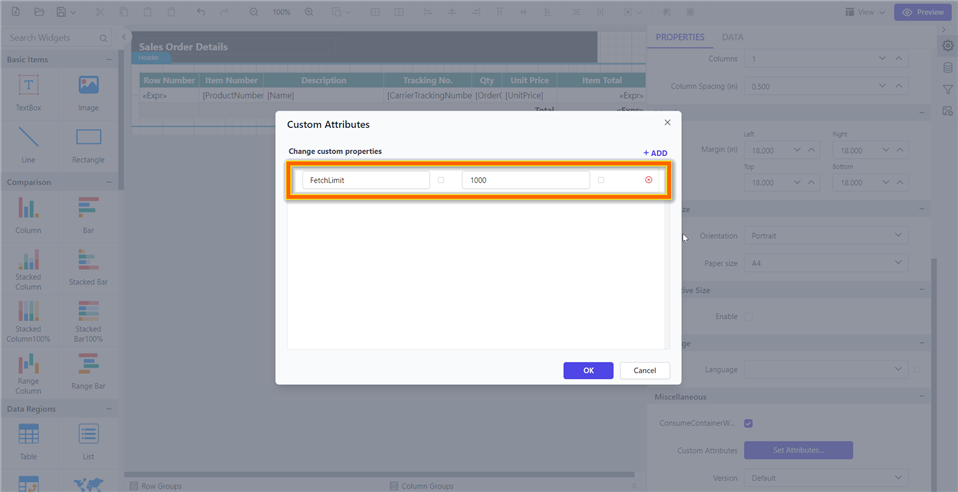Open the Paper size dropdown
Image resolution: width=958 pixels, height=492 pixels.
tap(825, 263)
